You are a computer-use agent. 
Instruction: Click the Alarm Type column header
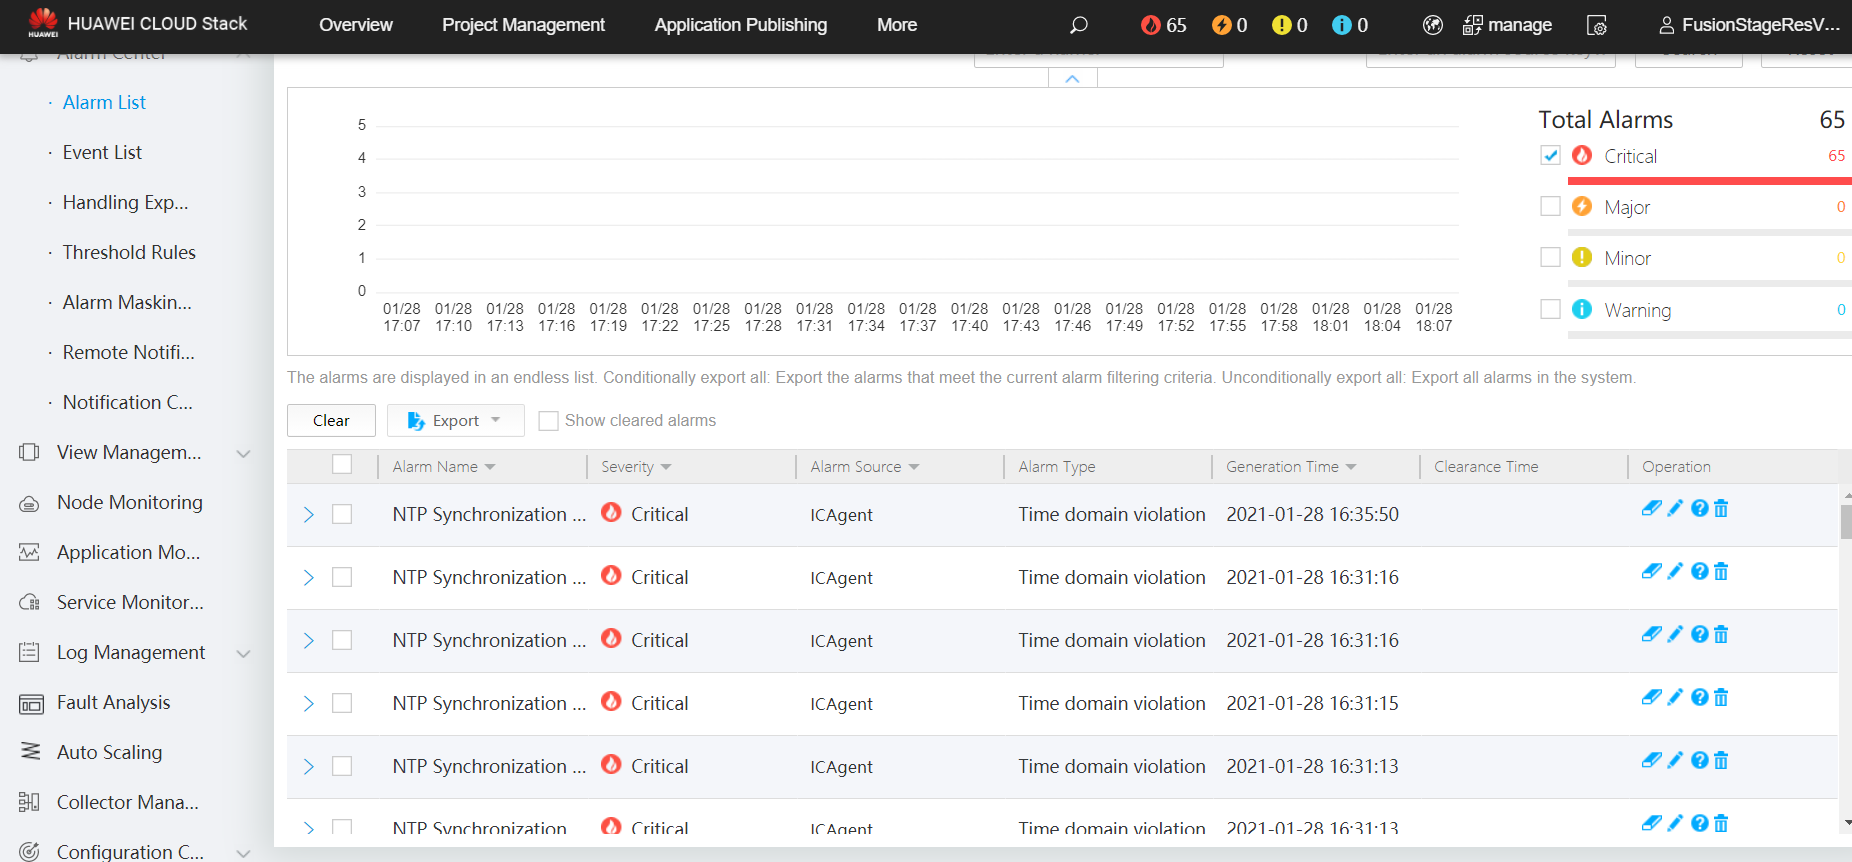click(x=1057, y=467)
